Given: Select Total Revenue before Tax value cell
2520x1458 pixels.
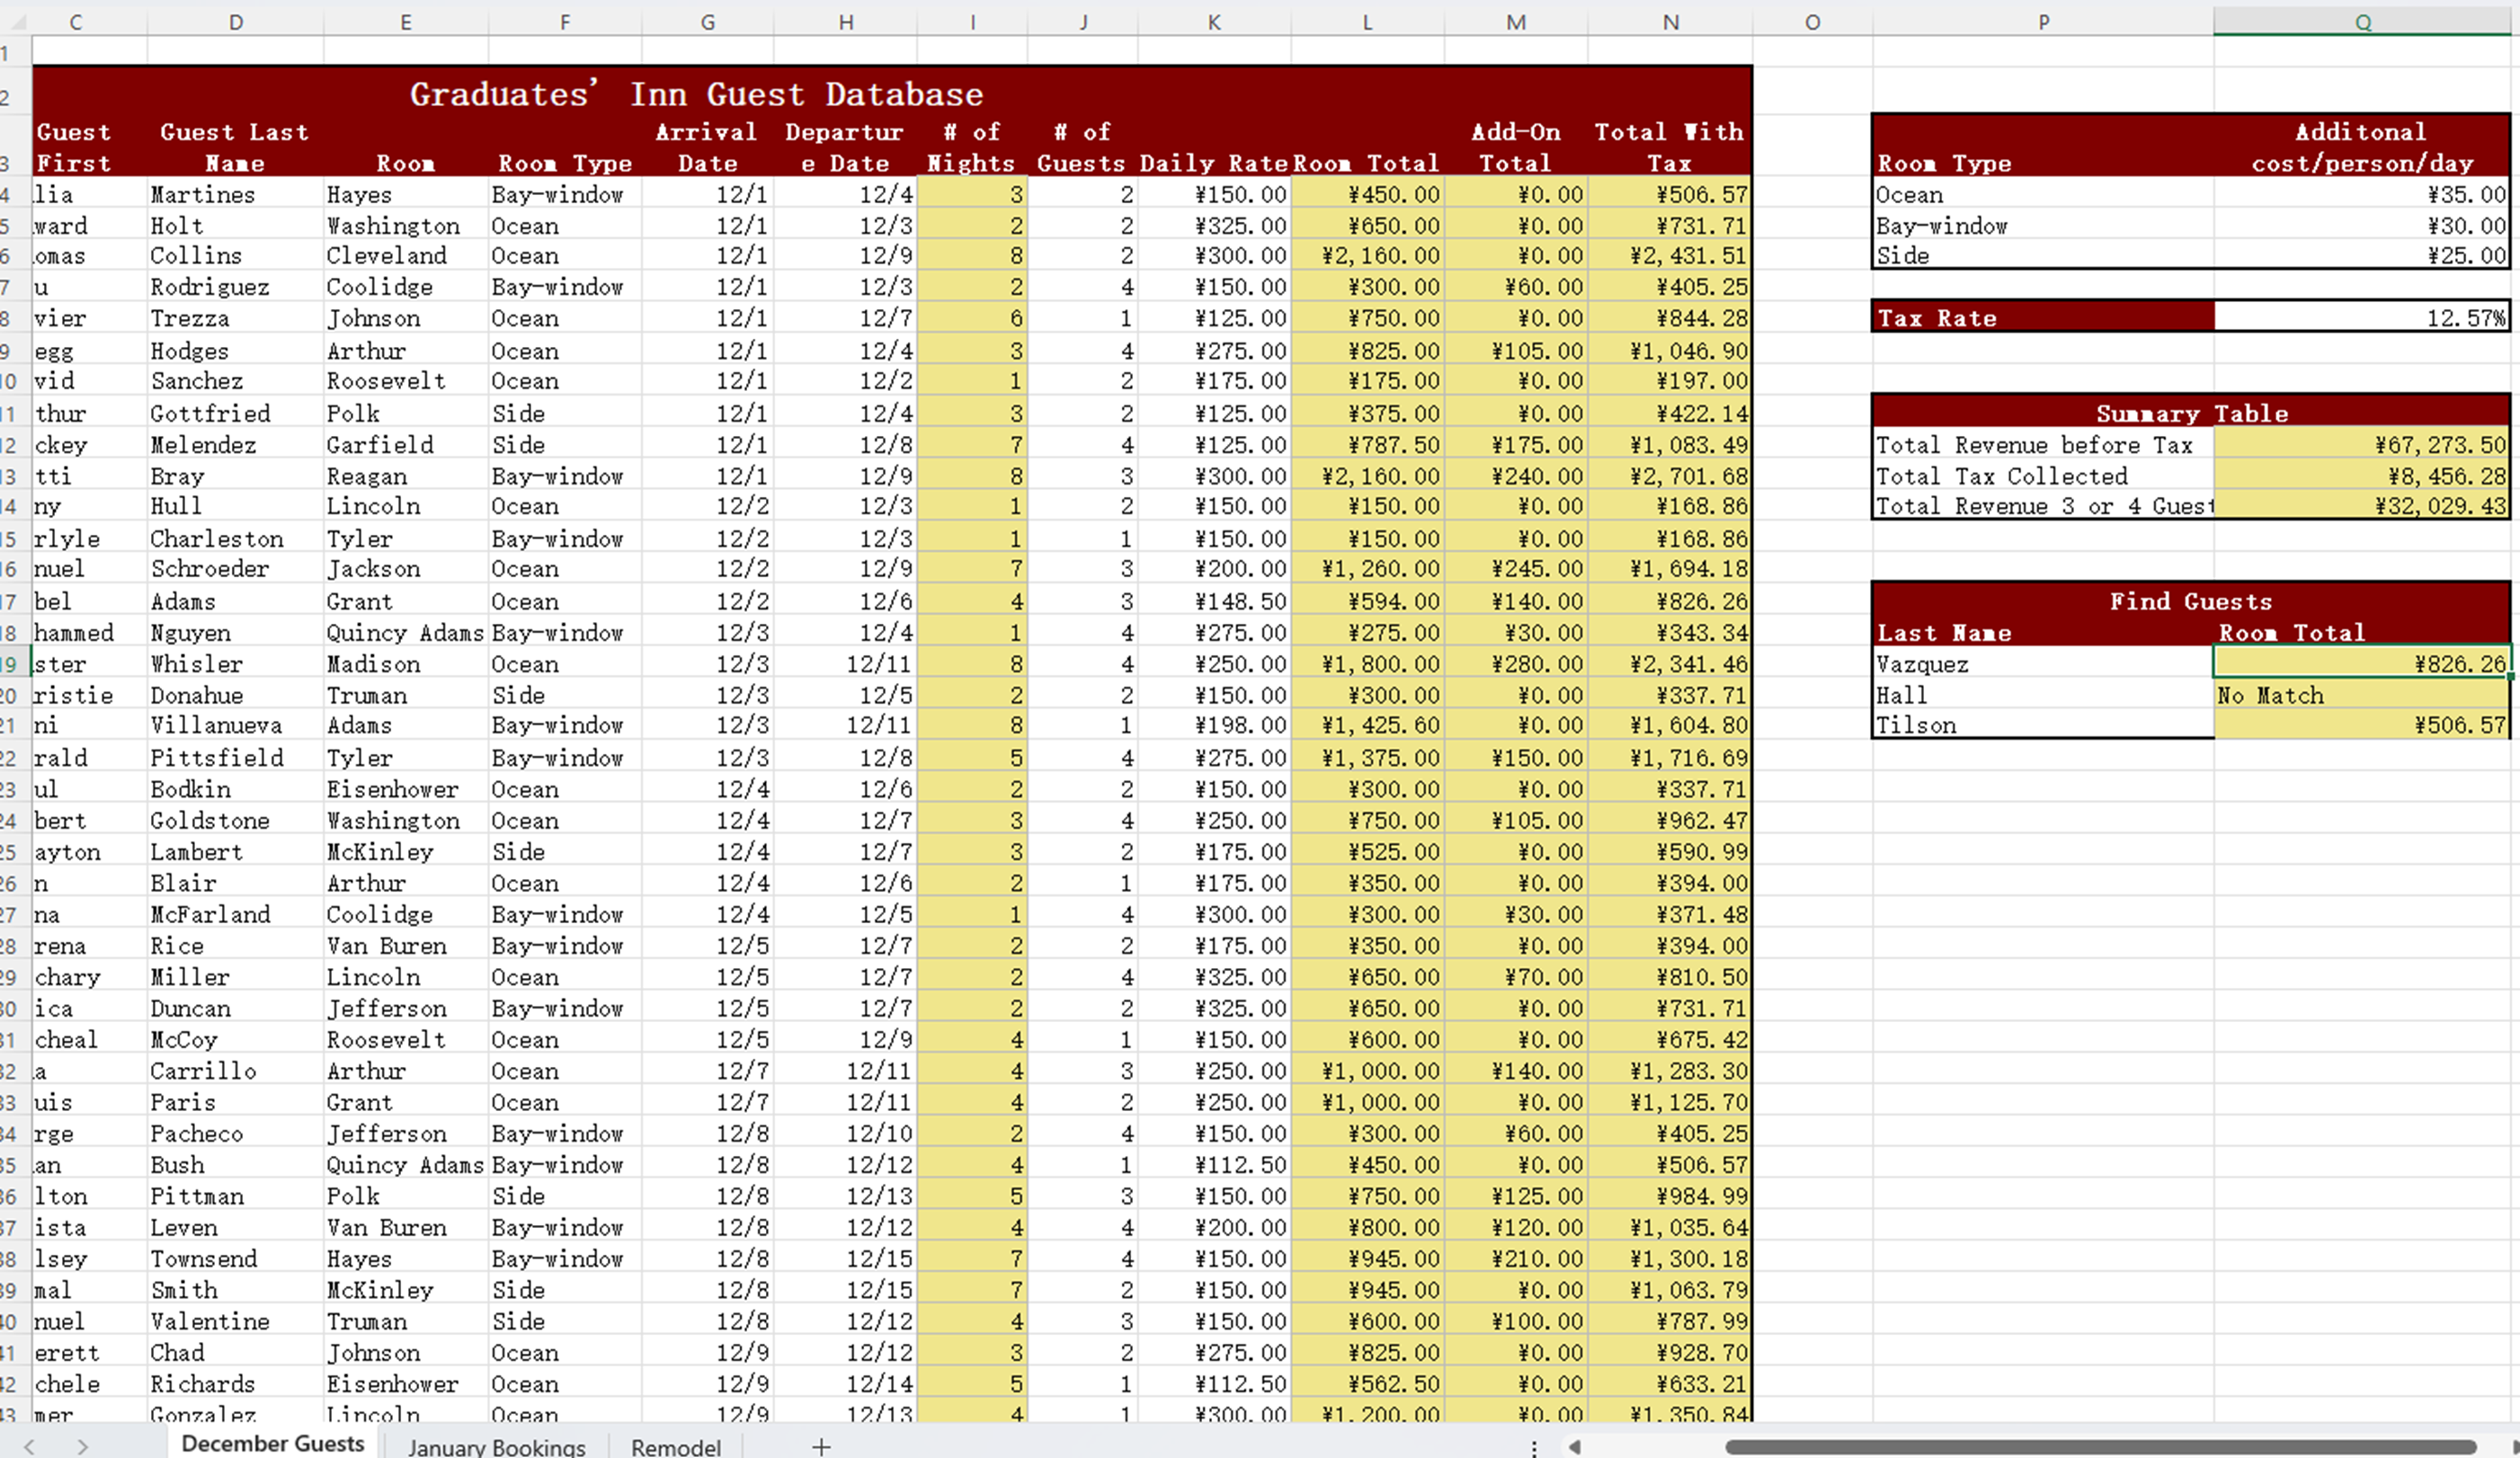Looking at the screenshot, I should pyautogui.click(x=2362, y=445).
